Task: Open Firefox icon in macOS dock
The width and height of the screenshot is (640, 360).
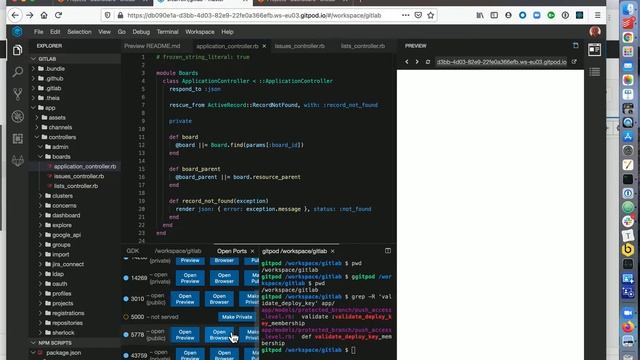Action: click(628, 327)
